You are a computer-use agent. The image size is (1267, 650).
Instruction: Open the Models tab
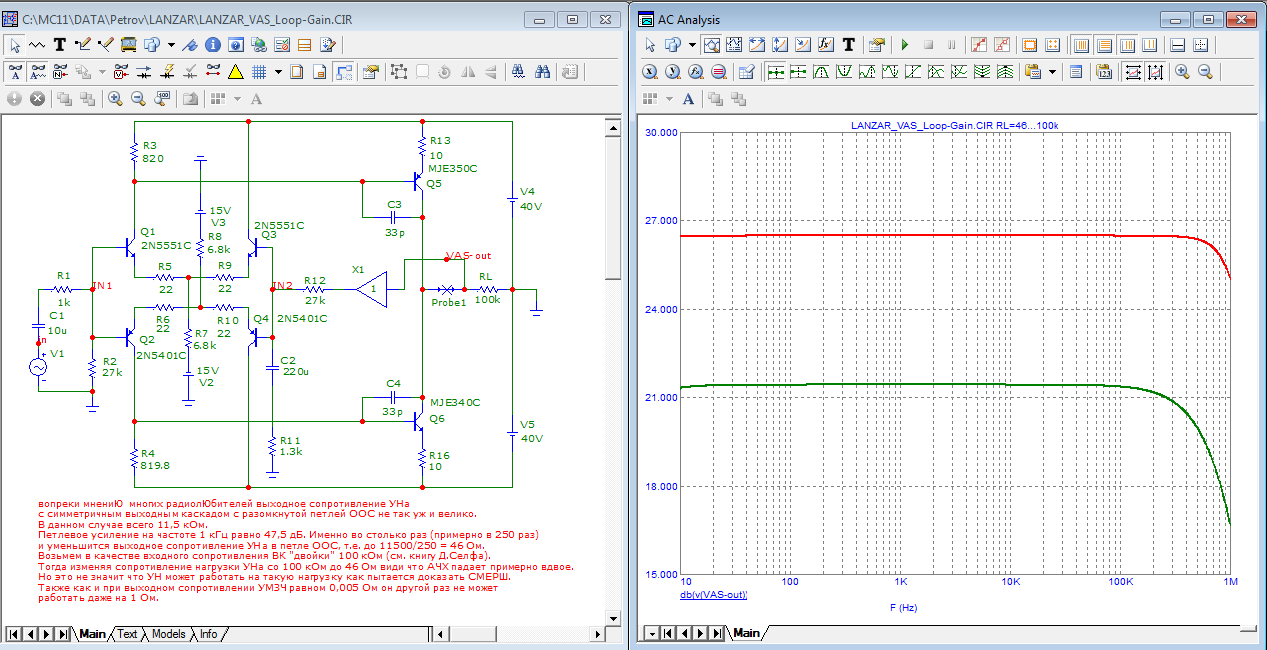(x=168, y=634)
